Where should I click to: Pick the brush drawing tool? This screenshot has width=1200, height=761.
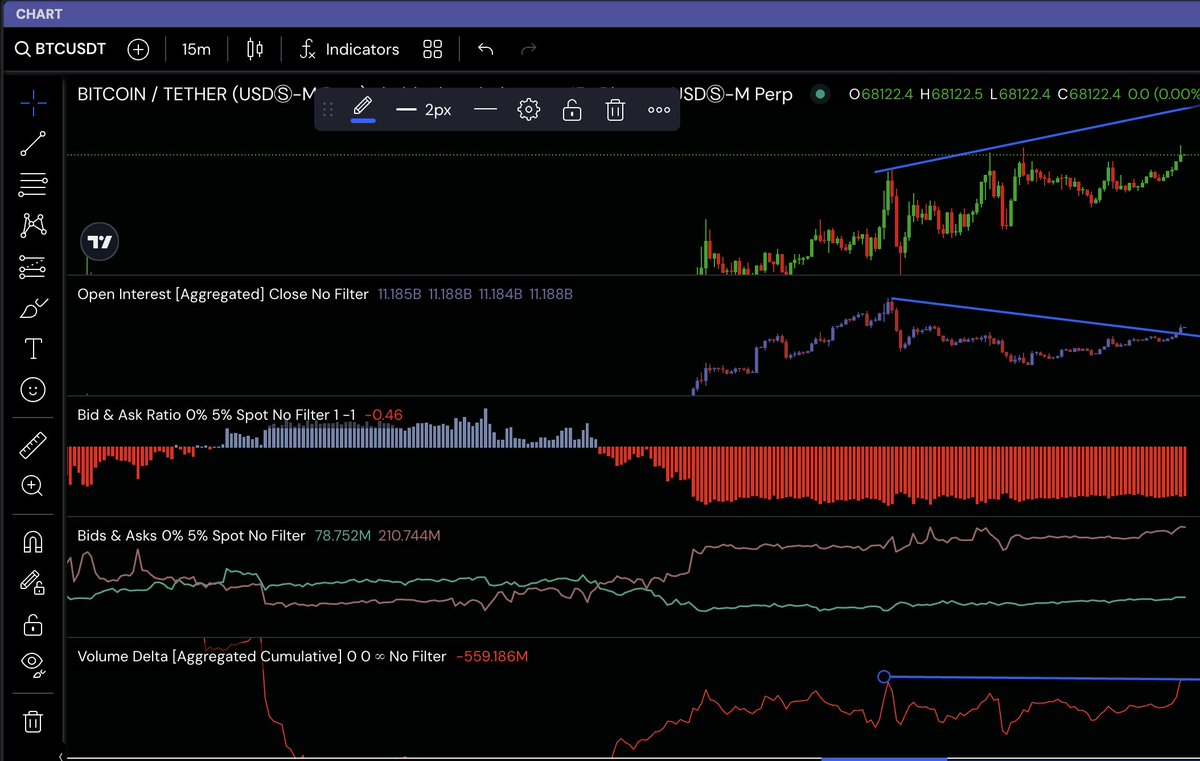[x=33, y=308]
